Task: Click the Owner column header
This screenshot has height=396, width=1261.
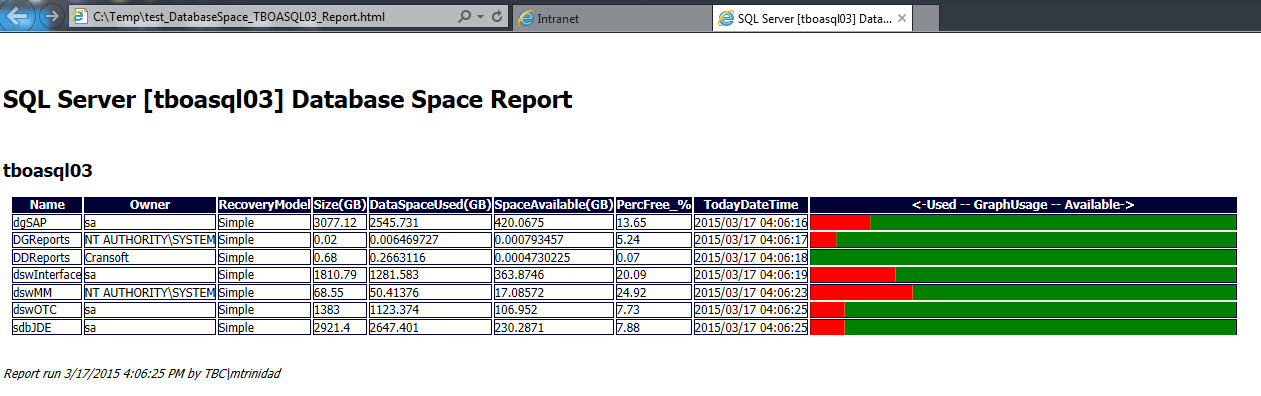Action: coord(150,205)
